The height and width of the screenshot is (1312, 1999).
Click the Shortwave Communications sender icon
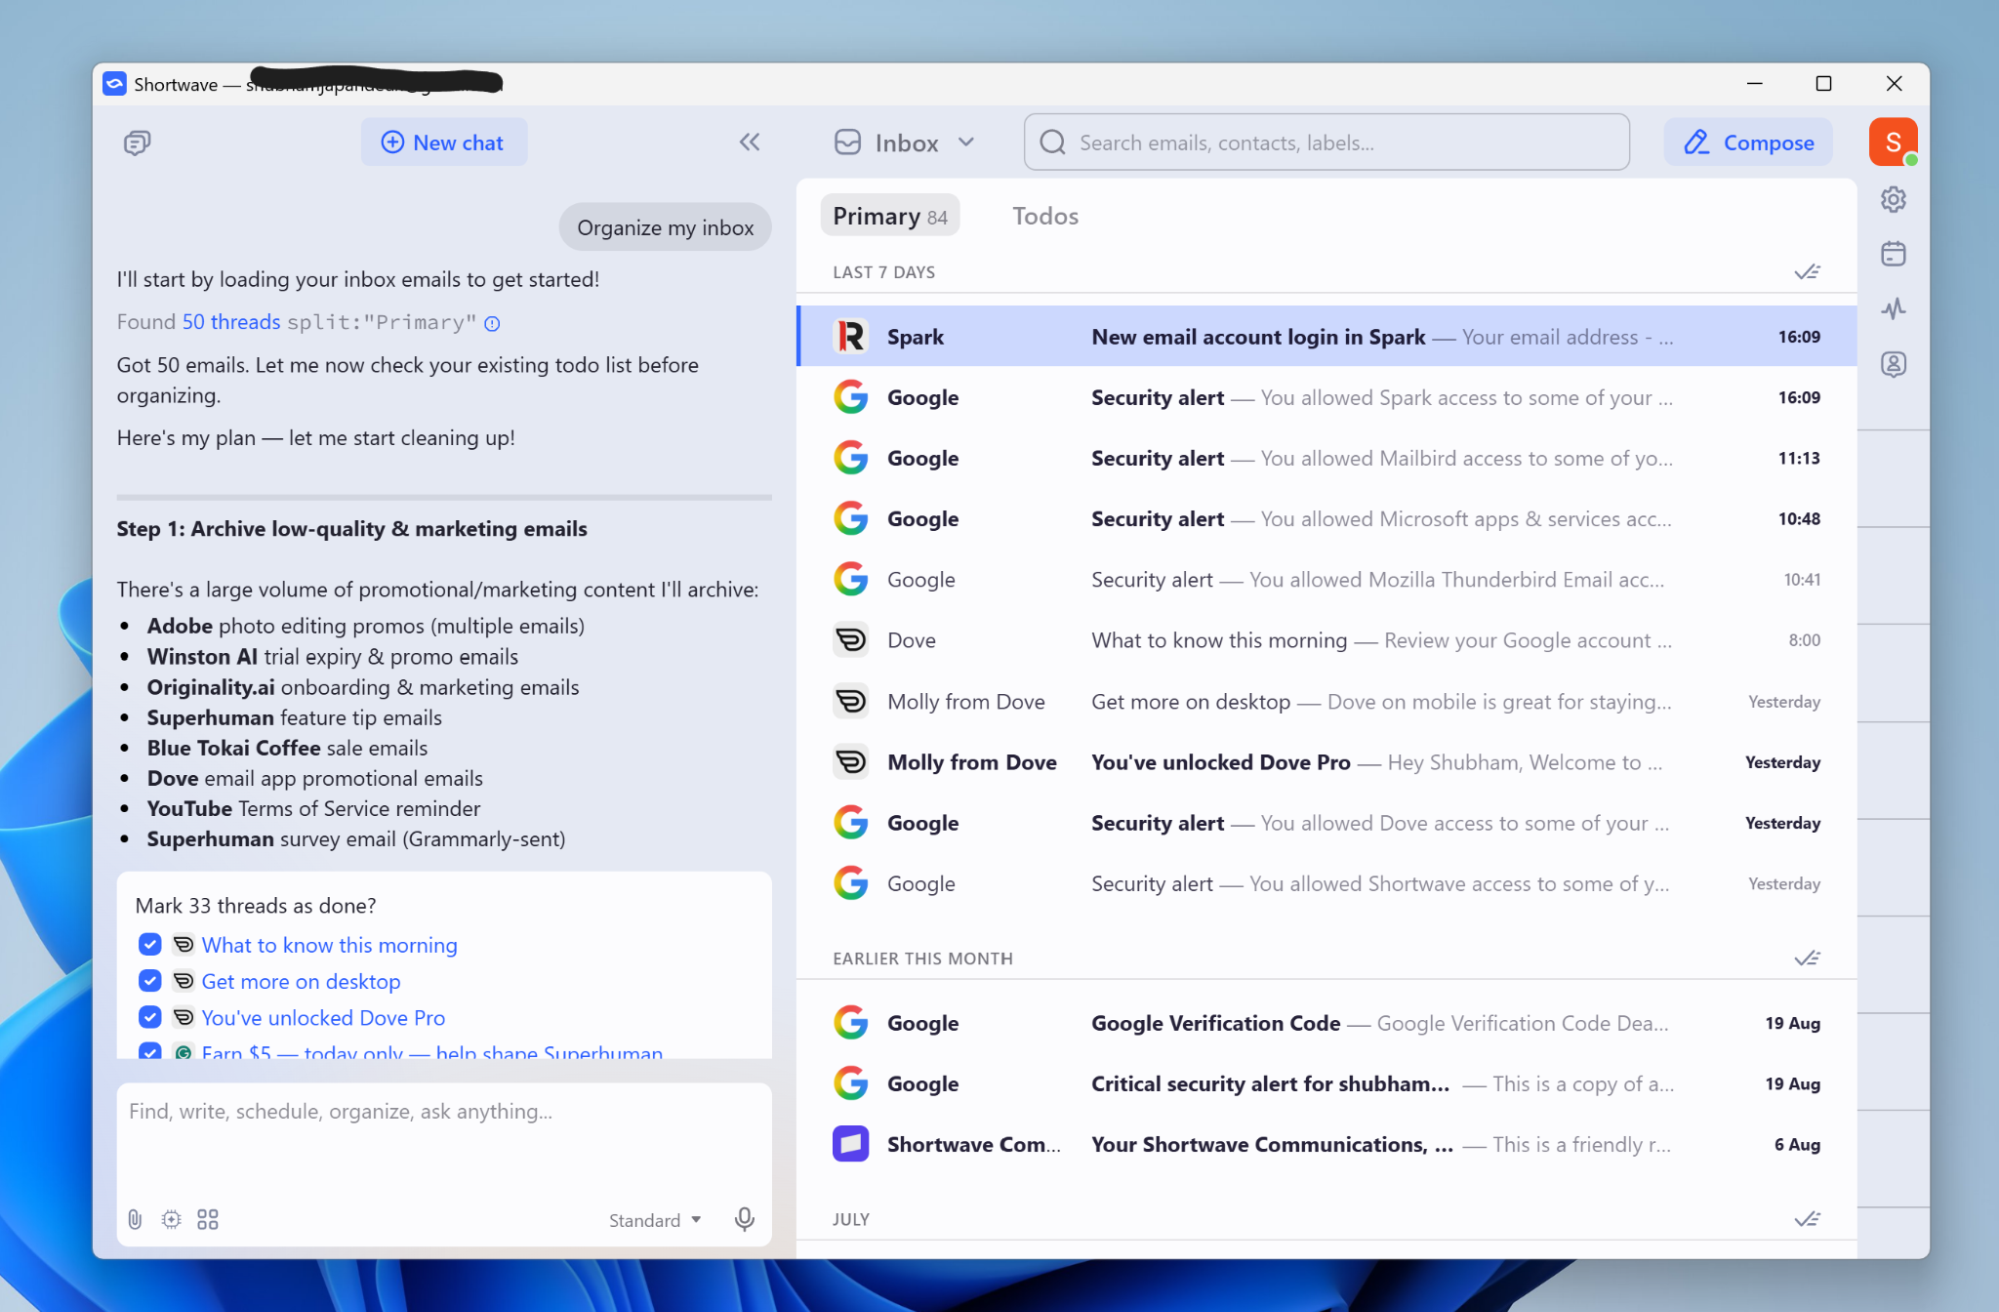point(851,1144)
